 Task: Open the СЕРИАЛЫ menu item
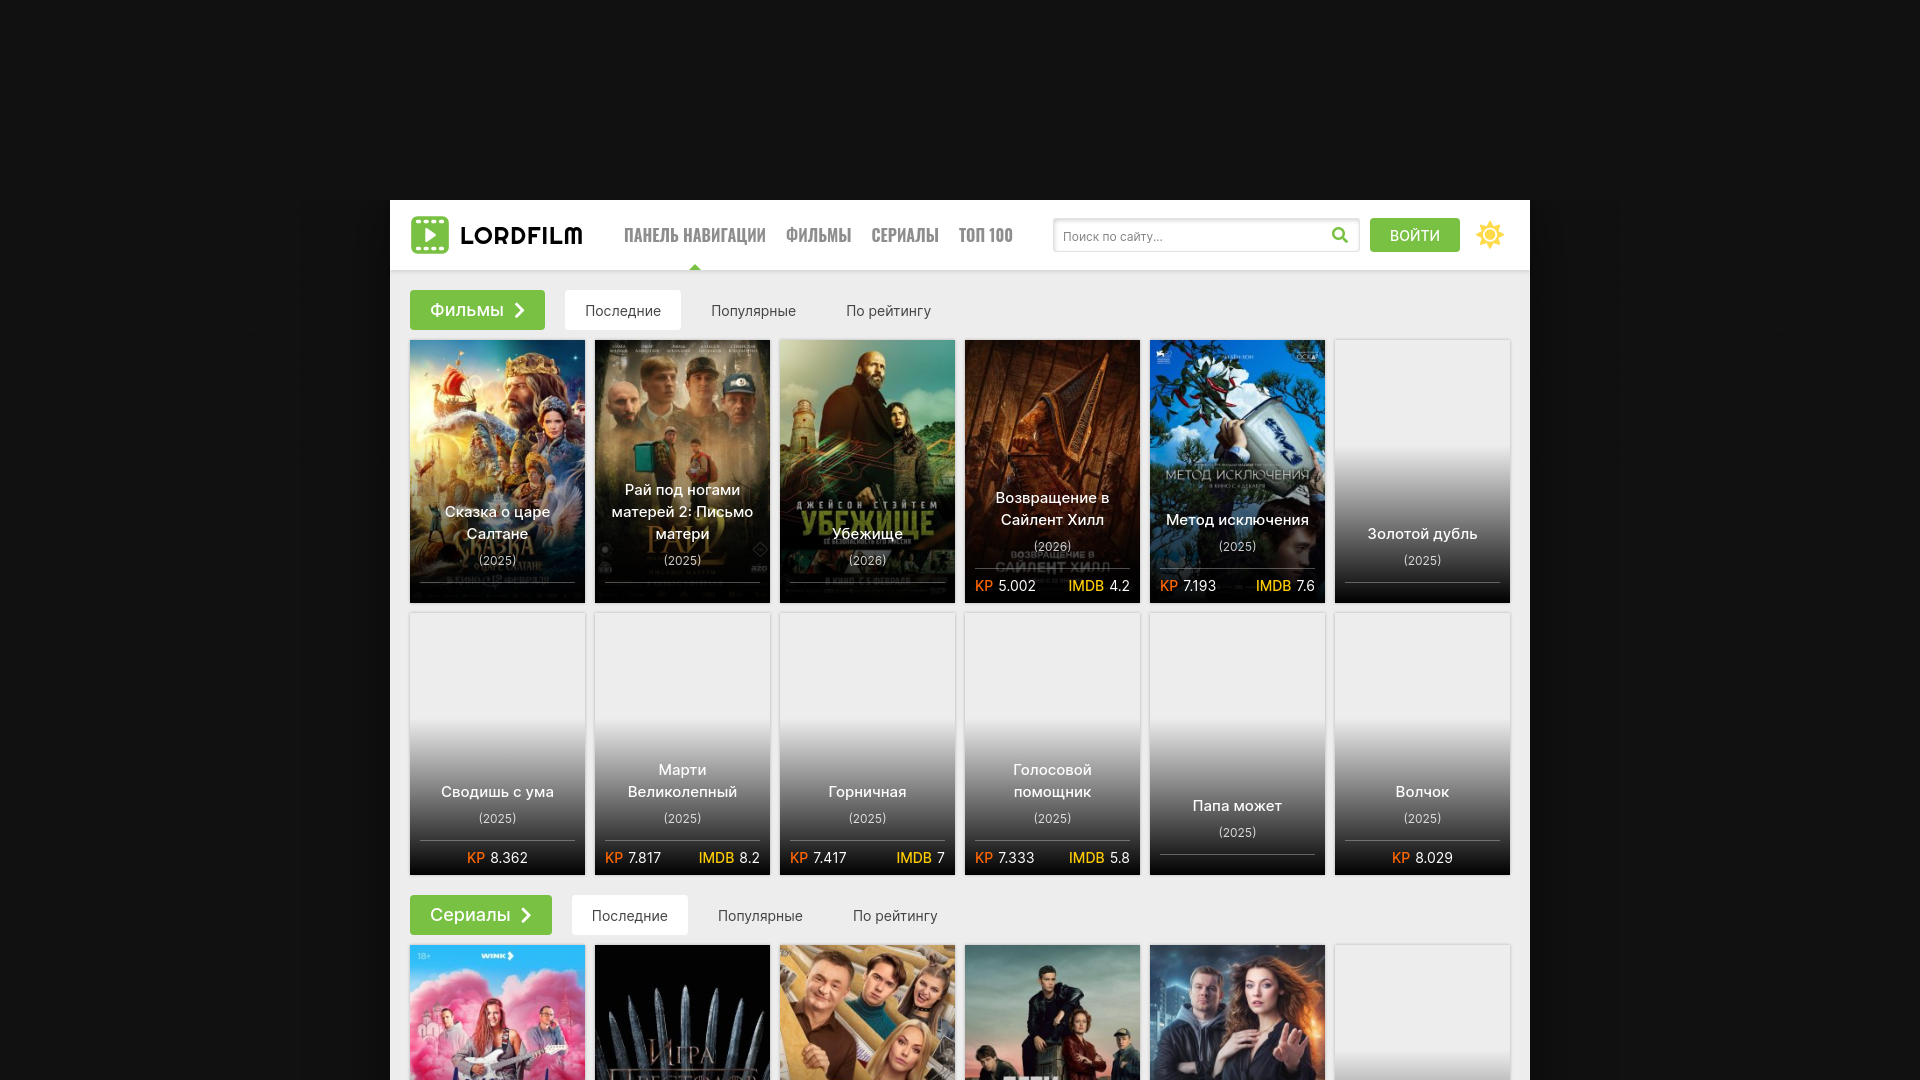coord(905,235)
